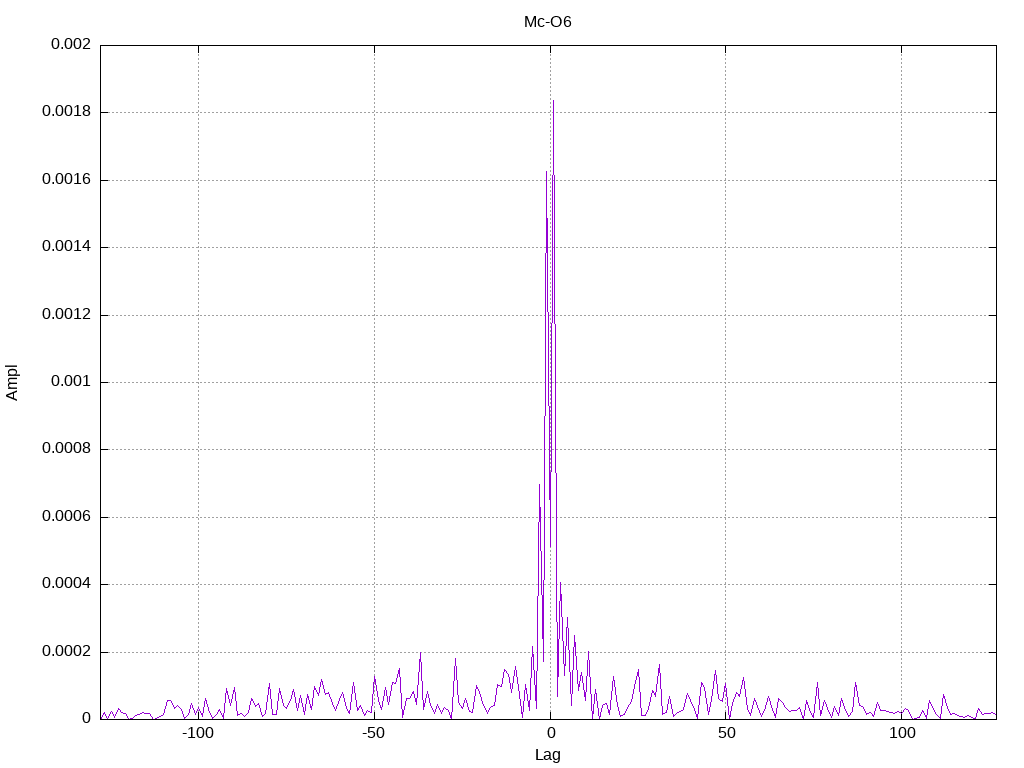1024x768 pixels.
Task: Click y-axis tick value 0.0006
Action: 66,517
